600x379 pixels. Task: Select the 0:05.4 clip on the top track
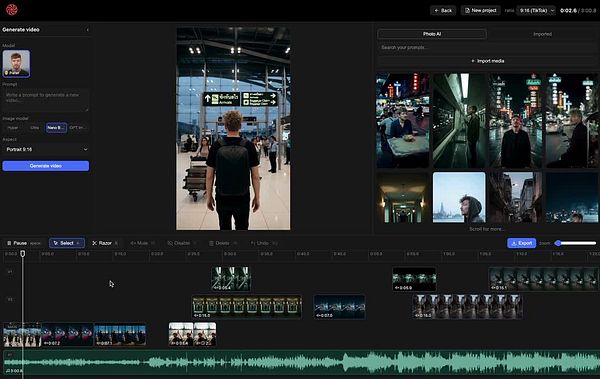coord(231,279)
